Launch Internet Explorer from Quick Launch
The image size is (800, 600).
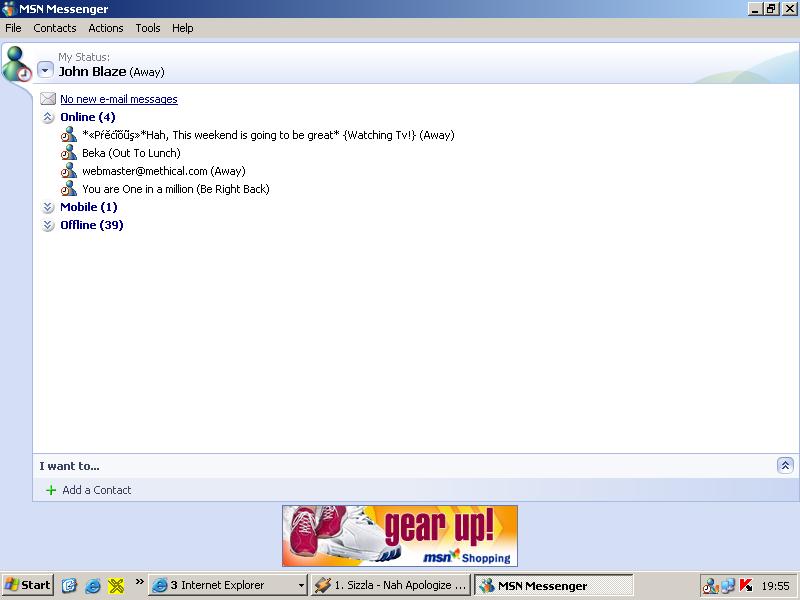click(x=93, y=586)
